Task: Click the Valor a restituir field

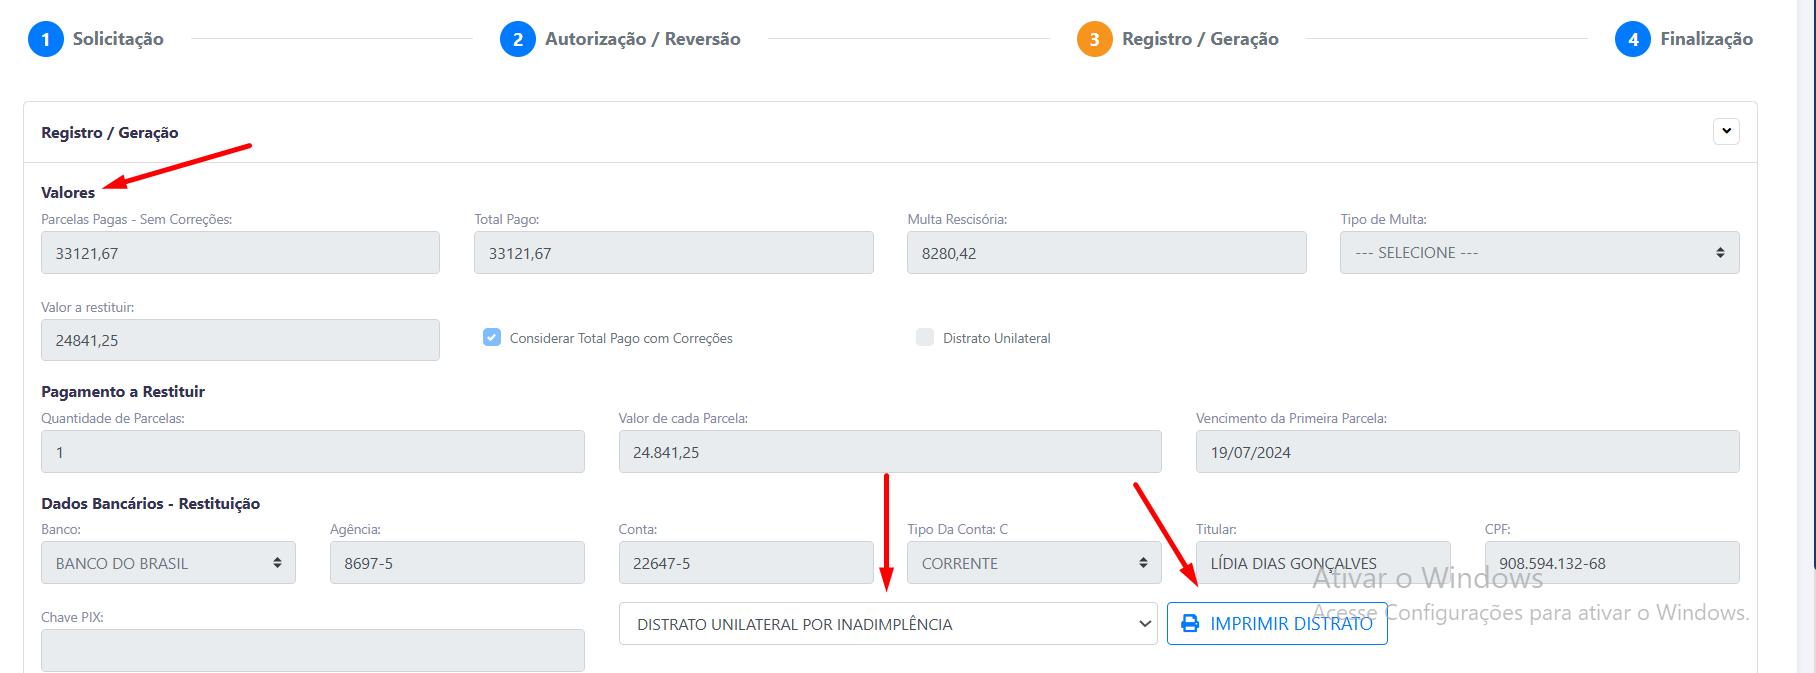Action: (x=240, y=340)
